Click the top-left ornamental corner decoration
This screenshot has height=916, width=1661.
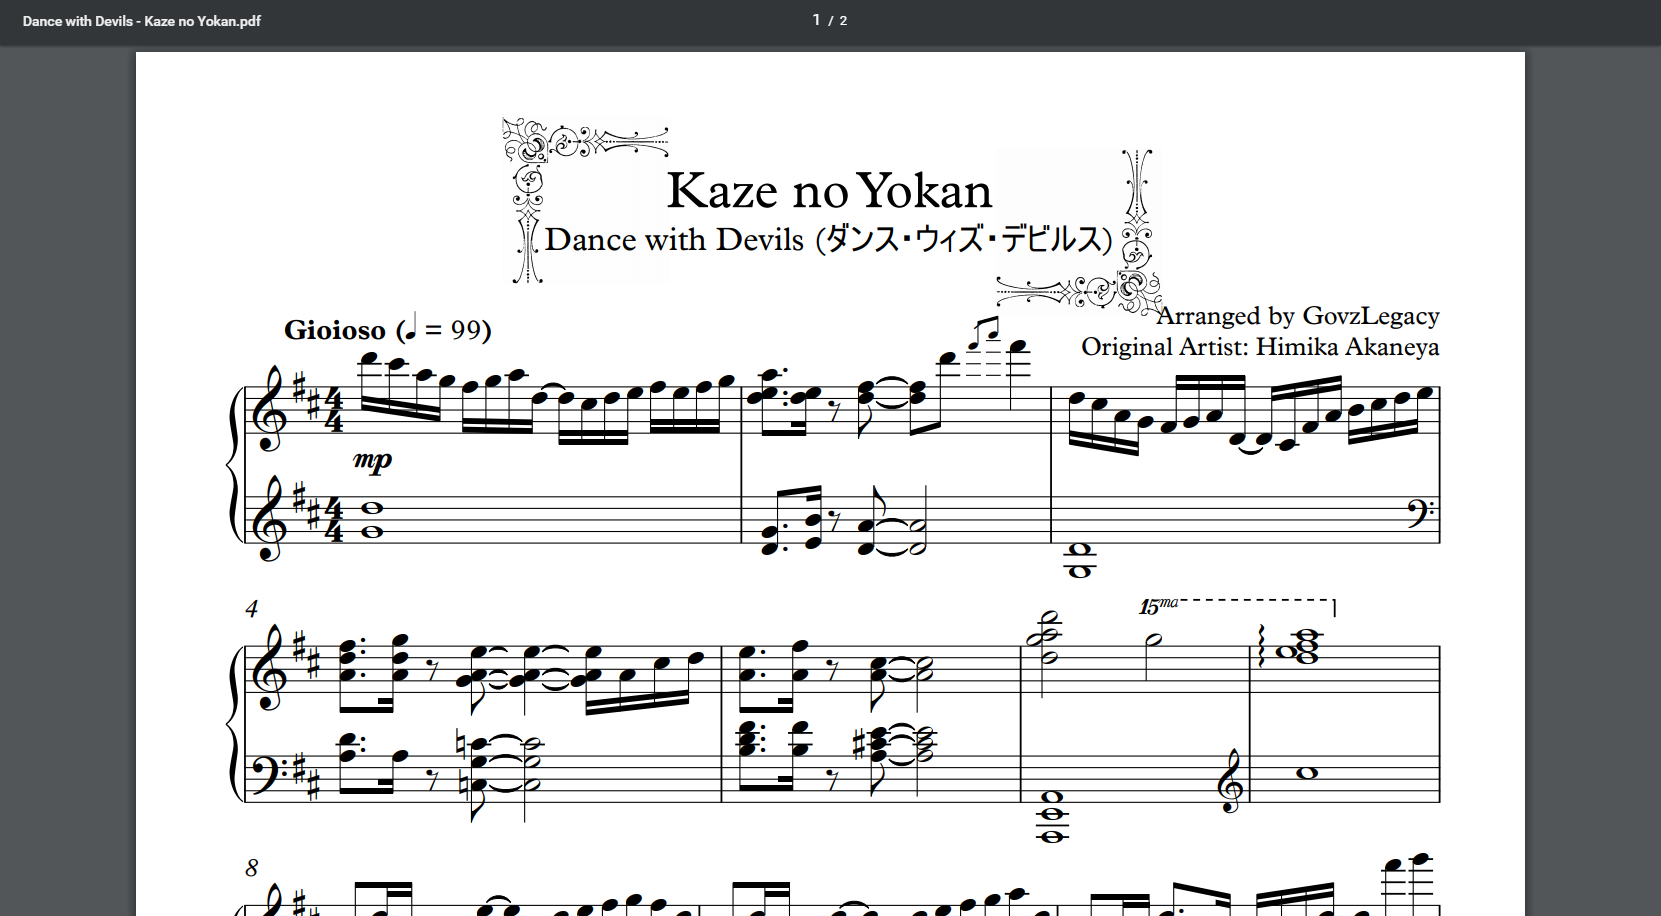585,200
